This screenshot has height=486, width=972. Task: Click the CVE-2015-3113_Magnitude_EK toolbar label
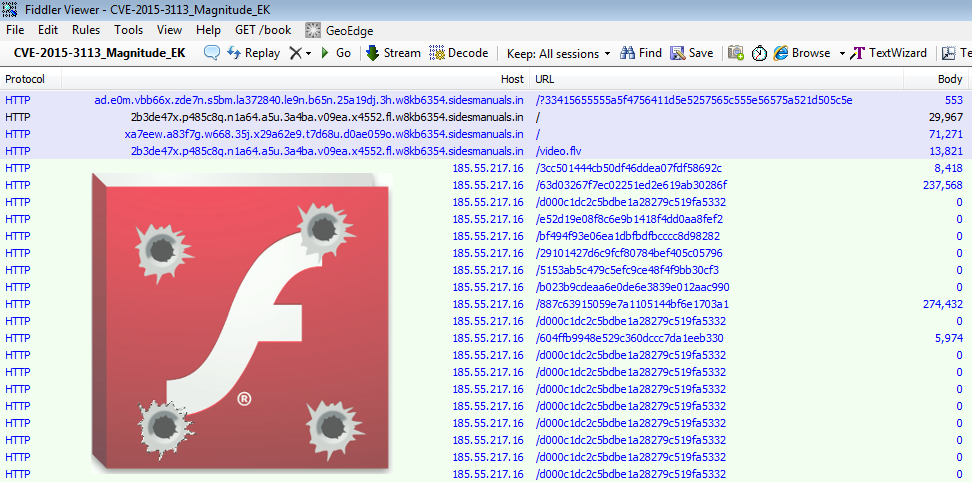[x=99, y=53]
